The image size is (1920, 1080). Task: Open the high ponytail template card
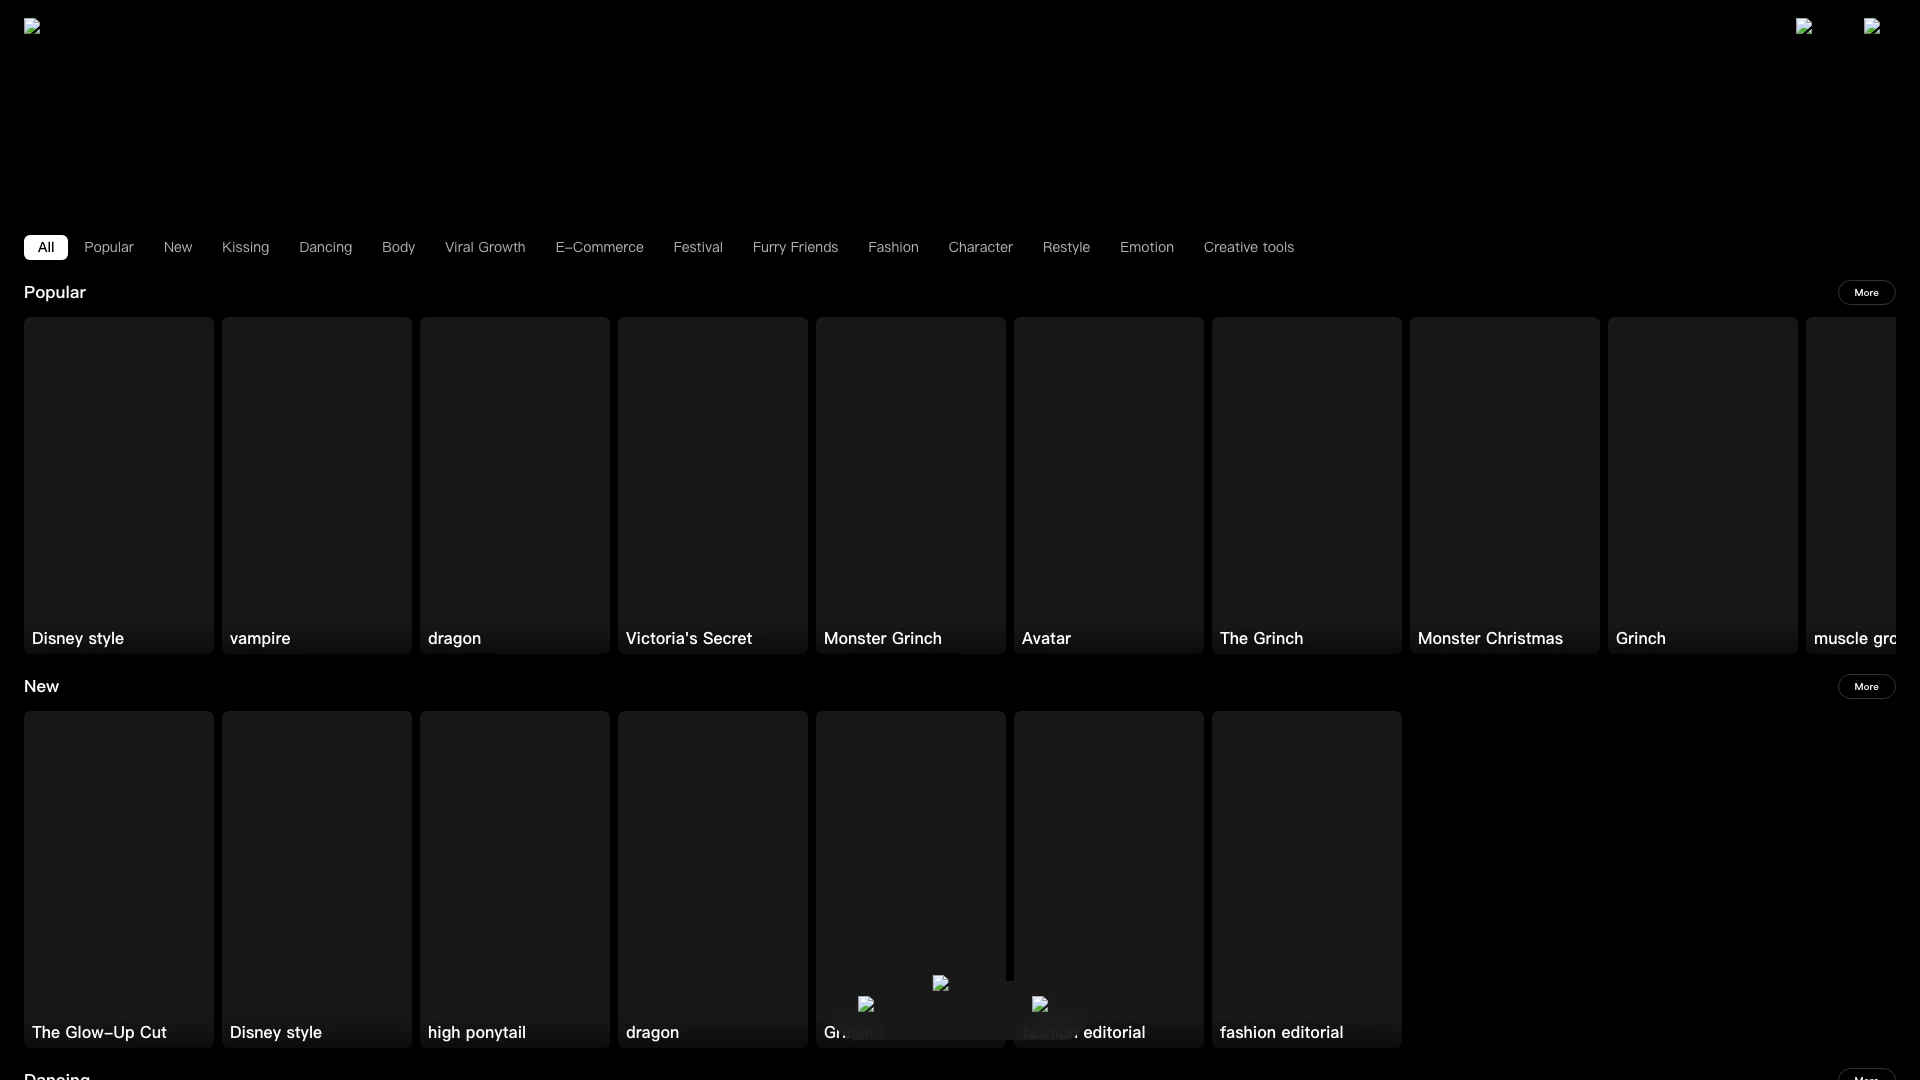pyautogui.click(x=514, y=878)
